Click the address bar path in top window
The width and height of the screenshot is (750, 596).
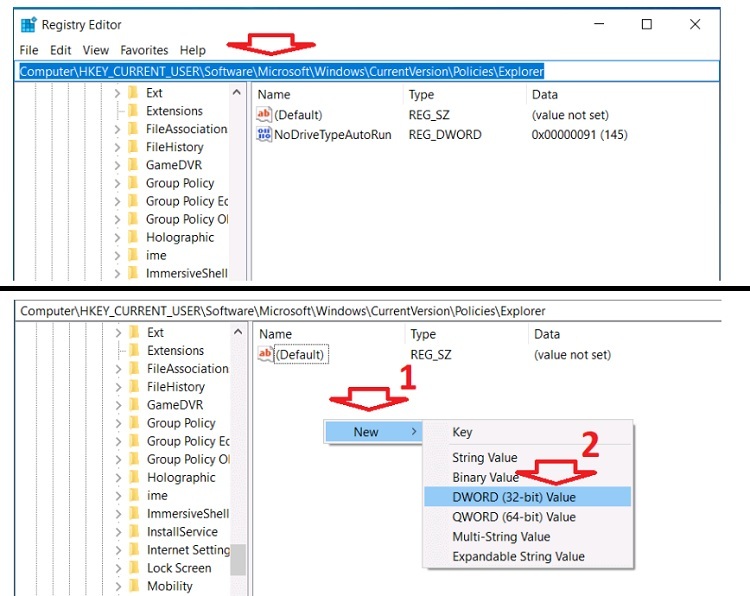click(282, 72)
